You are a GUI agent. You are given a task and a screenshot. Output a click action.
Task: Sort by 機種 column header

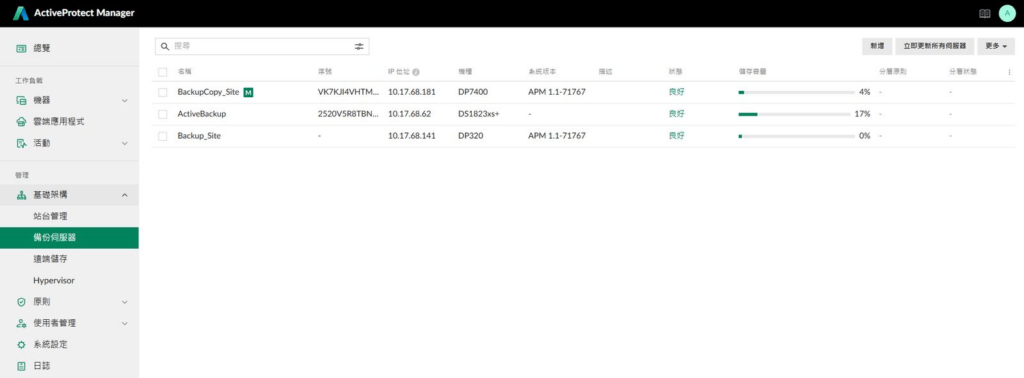point(465,72)
